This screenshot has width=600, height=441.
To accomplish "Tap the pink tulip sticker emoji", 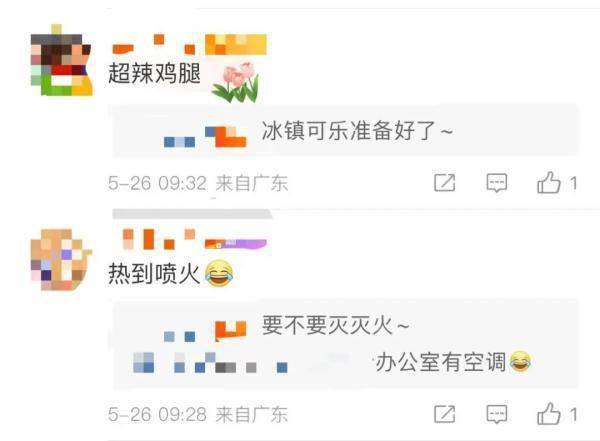I will pyautogui.click(x=236, y=82).
